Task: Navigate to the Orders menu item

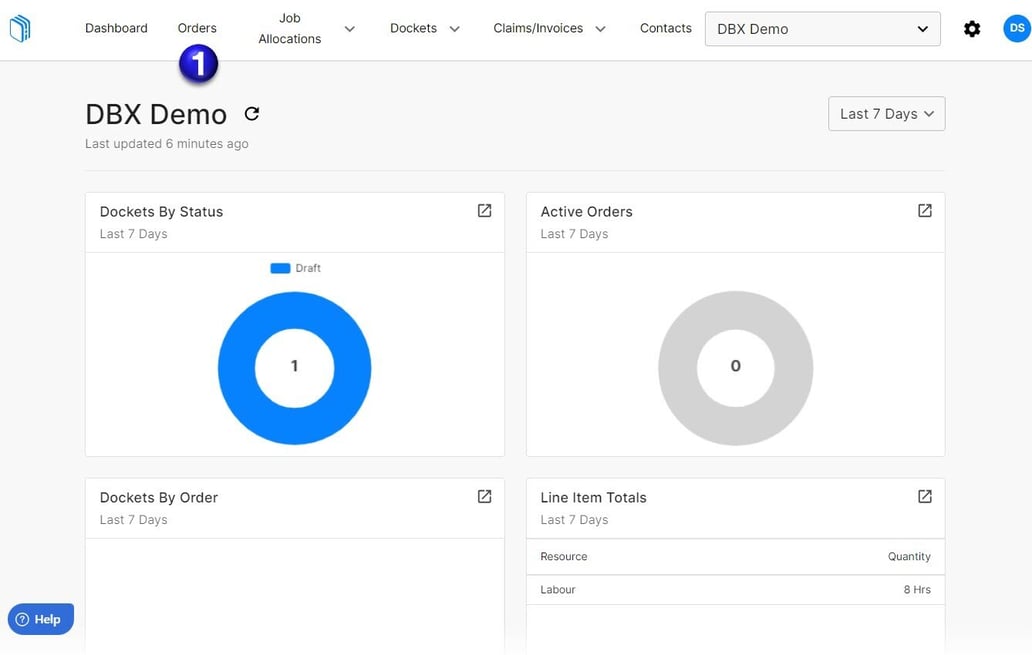Action: (197, 28)
